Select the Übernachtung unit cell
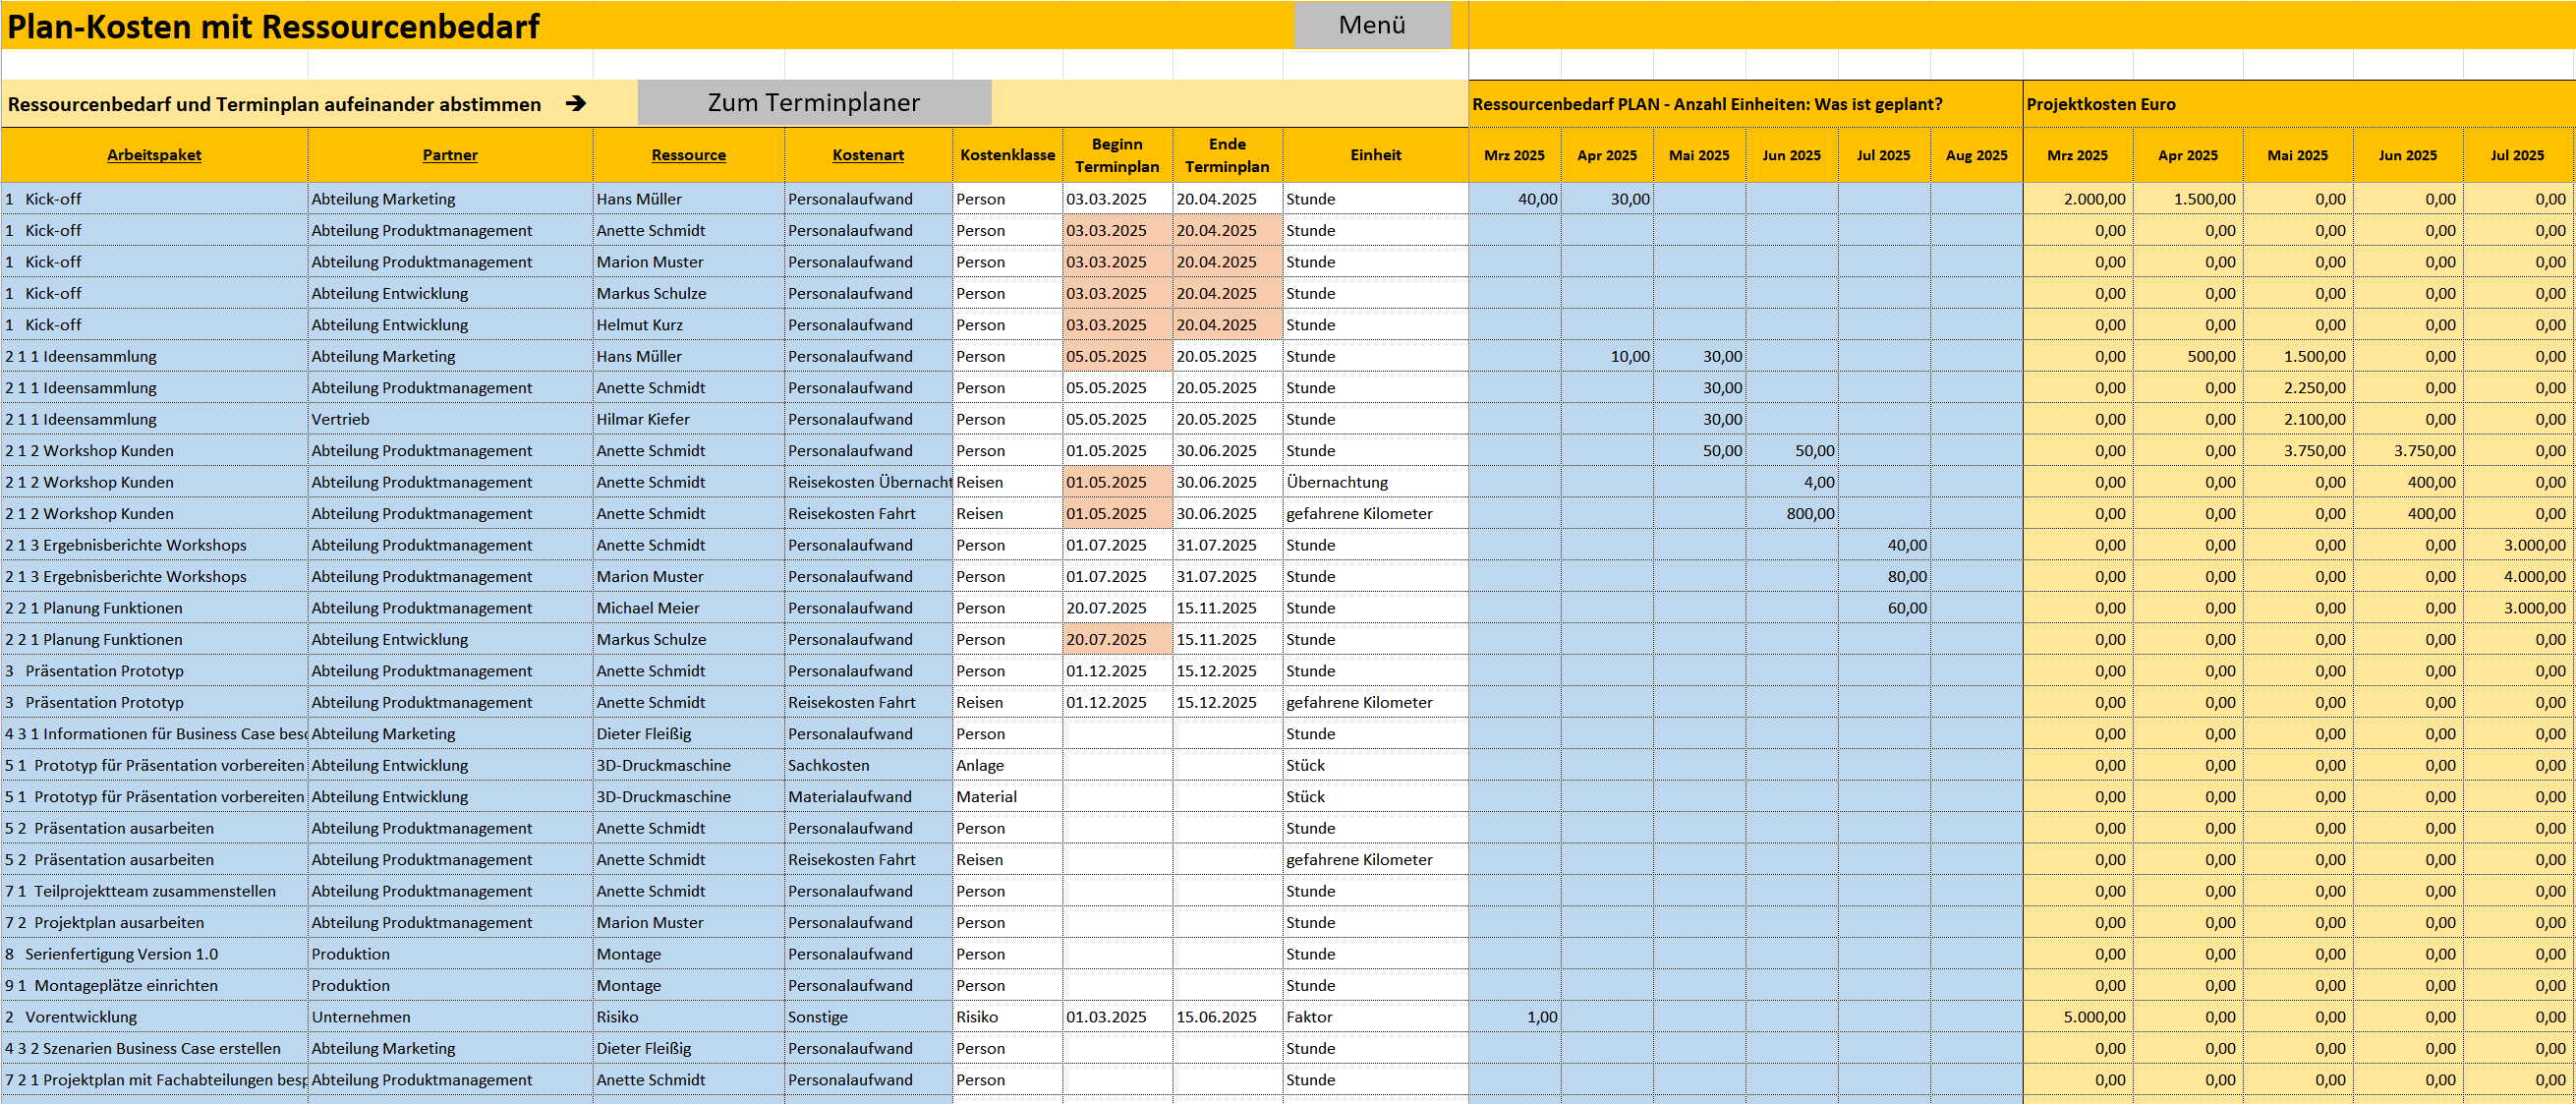 pos(1375,482)
